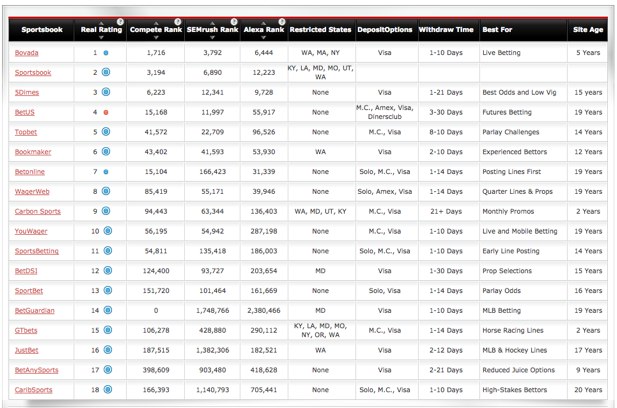Click the rating dot icon in Betonline row
The width and height of the screenshot is (617, 408).
point(106,172)
